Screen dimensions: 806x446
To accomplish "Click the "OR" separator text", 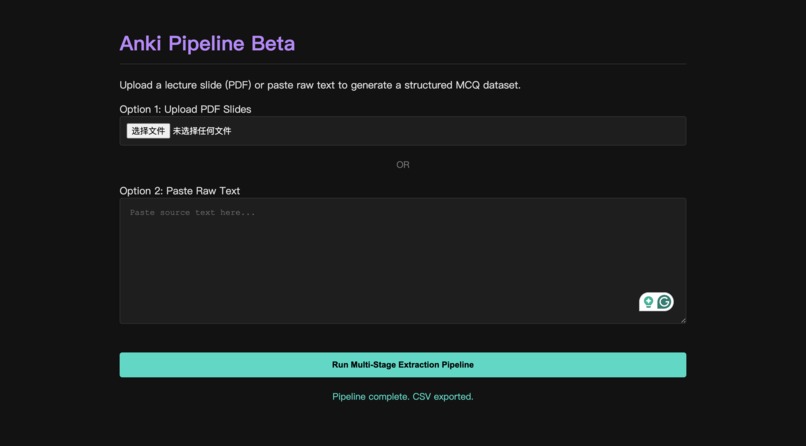I will (x=402, y=165).
